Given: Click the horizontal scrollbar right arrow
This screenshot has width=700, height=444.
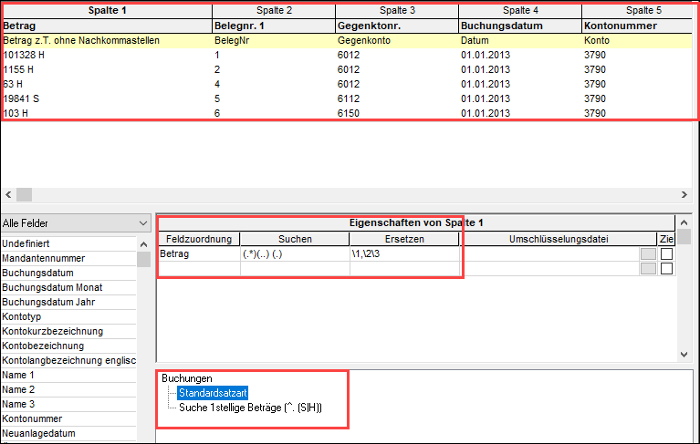Looking at the screenshot, I should pyautogui.click(x=684, y=195).
